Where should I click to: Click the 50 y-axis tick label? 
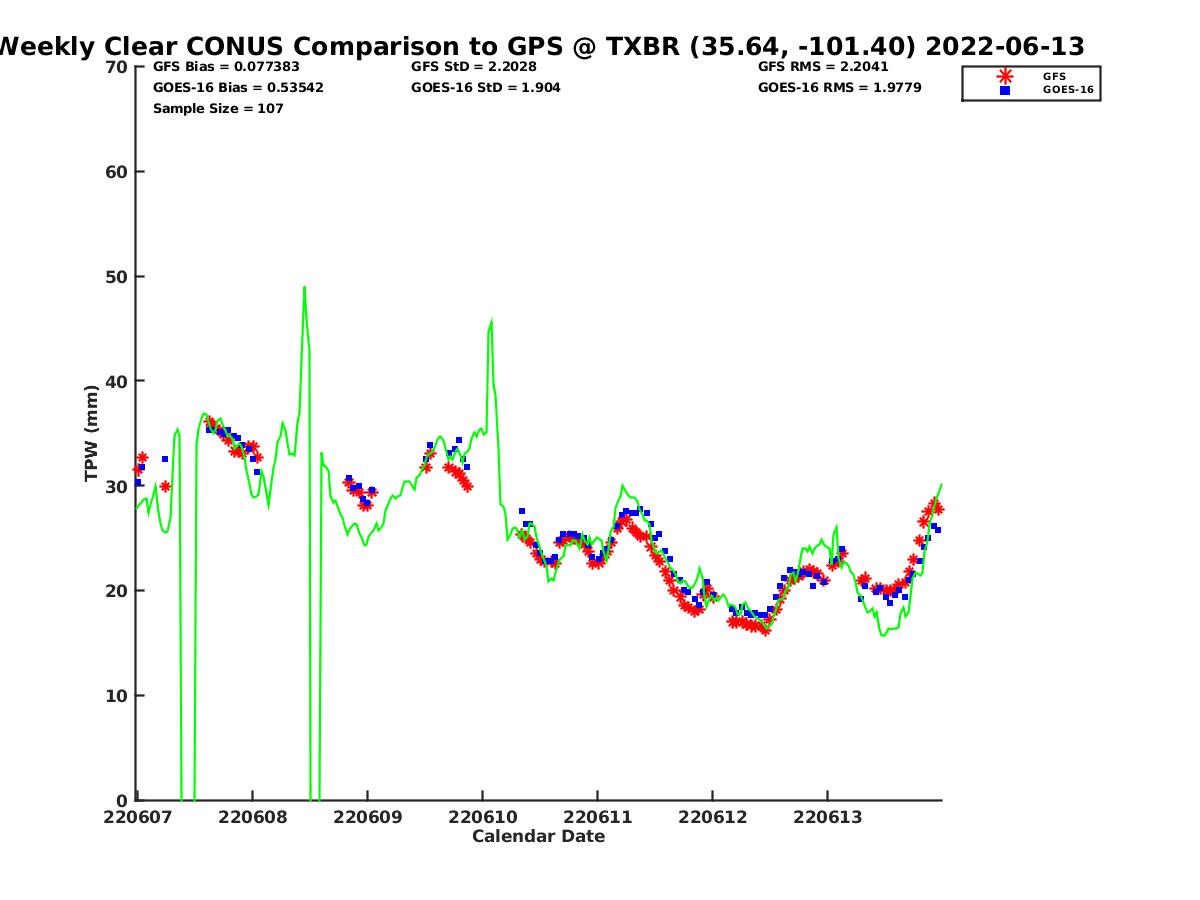point(117,277)
